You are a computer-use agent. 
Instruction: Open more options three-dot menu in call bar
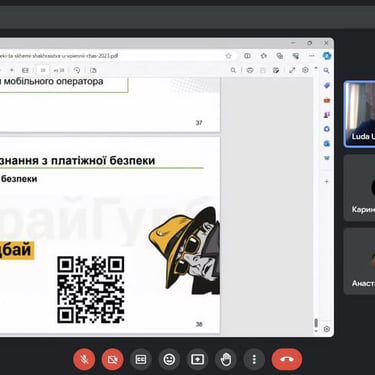[x=254, y=359]
